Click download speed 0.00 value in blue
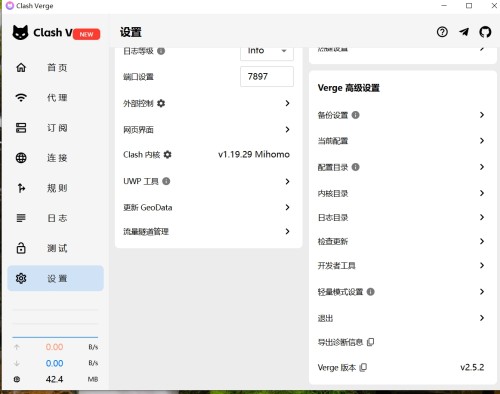This screenshot has width=500, height=394. 54,363
